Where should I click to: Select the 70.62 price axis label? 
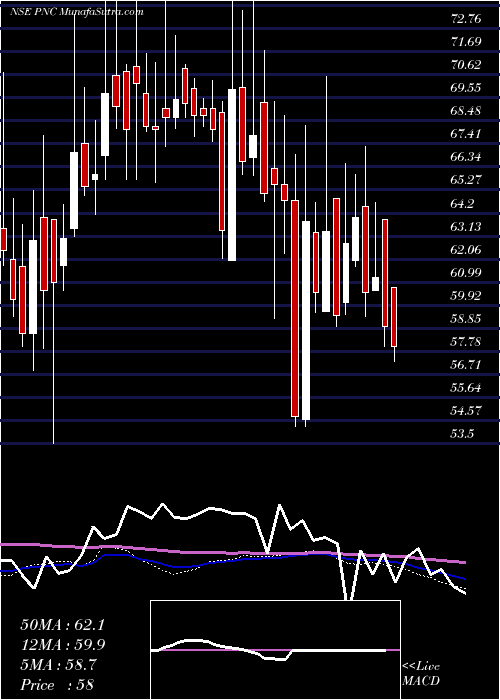tap(466, 65)
